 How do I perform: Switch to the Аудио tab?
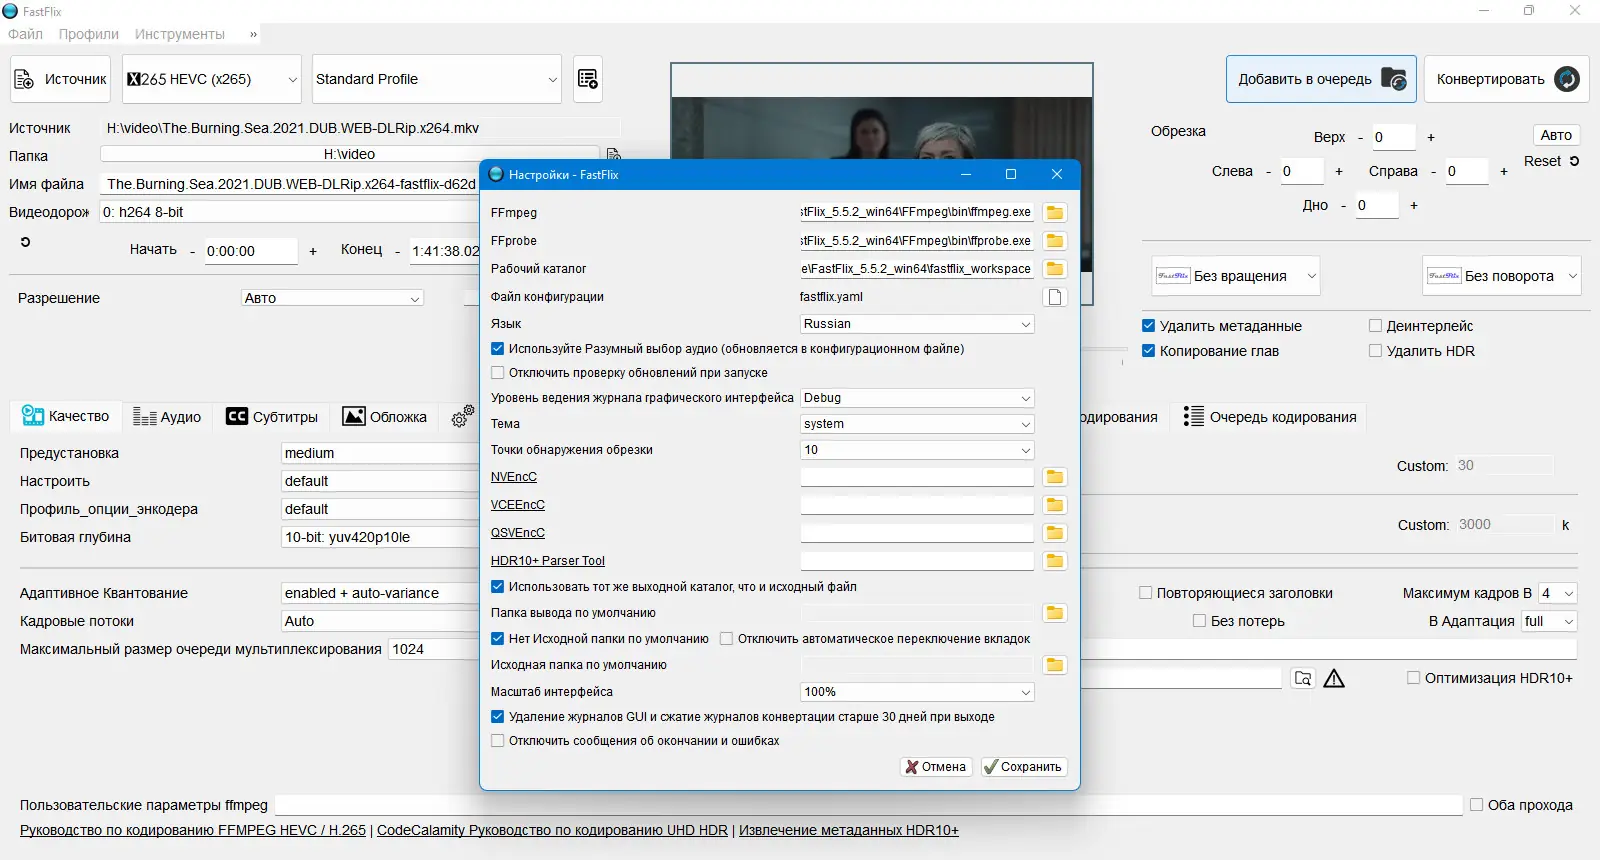point(167,417)
